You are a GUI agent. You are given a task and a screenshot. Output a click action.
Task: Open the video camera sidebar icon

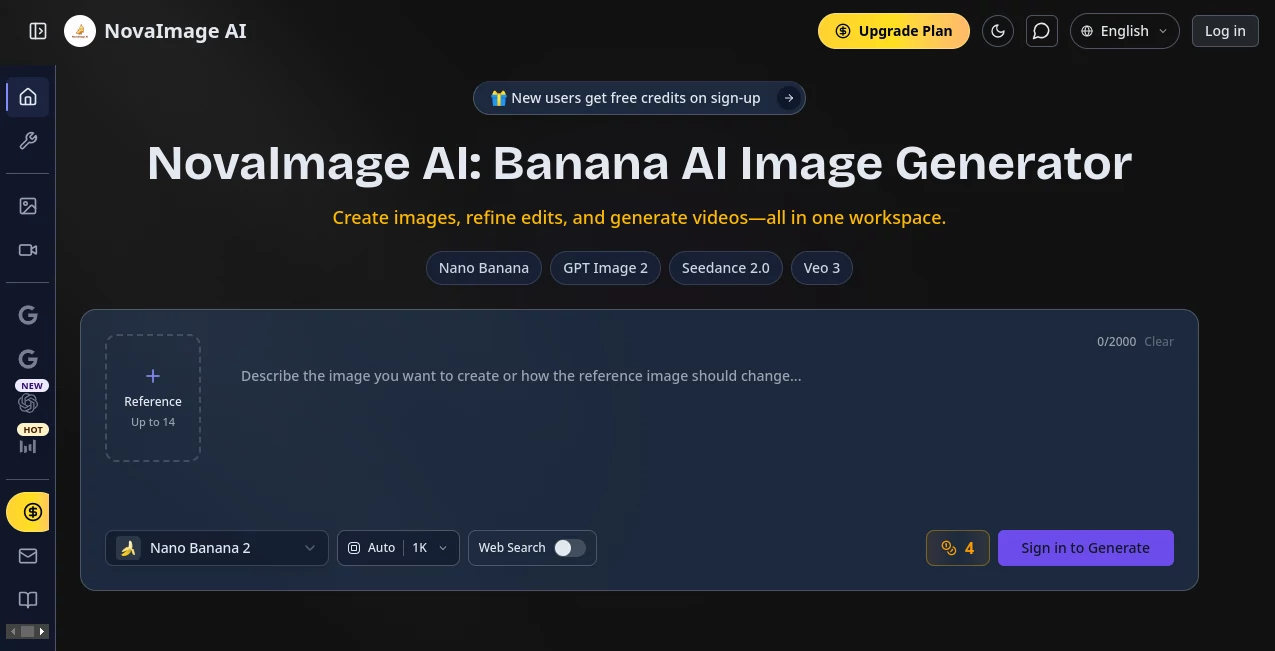tap(28, 250)
